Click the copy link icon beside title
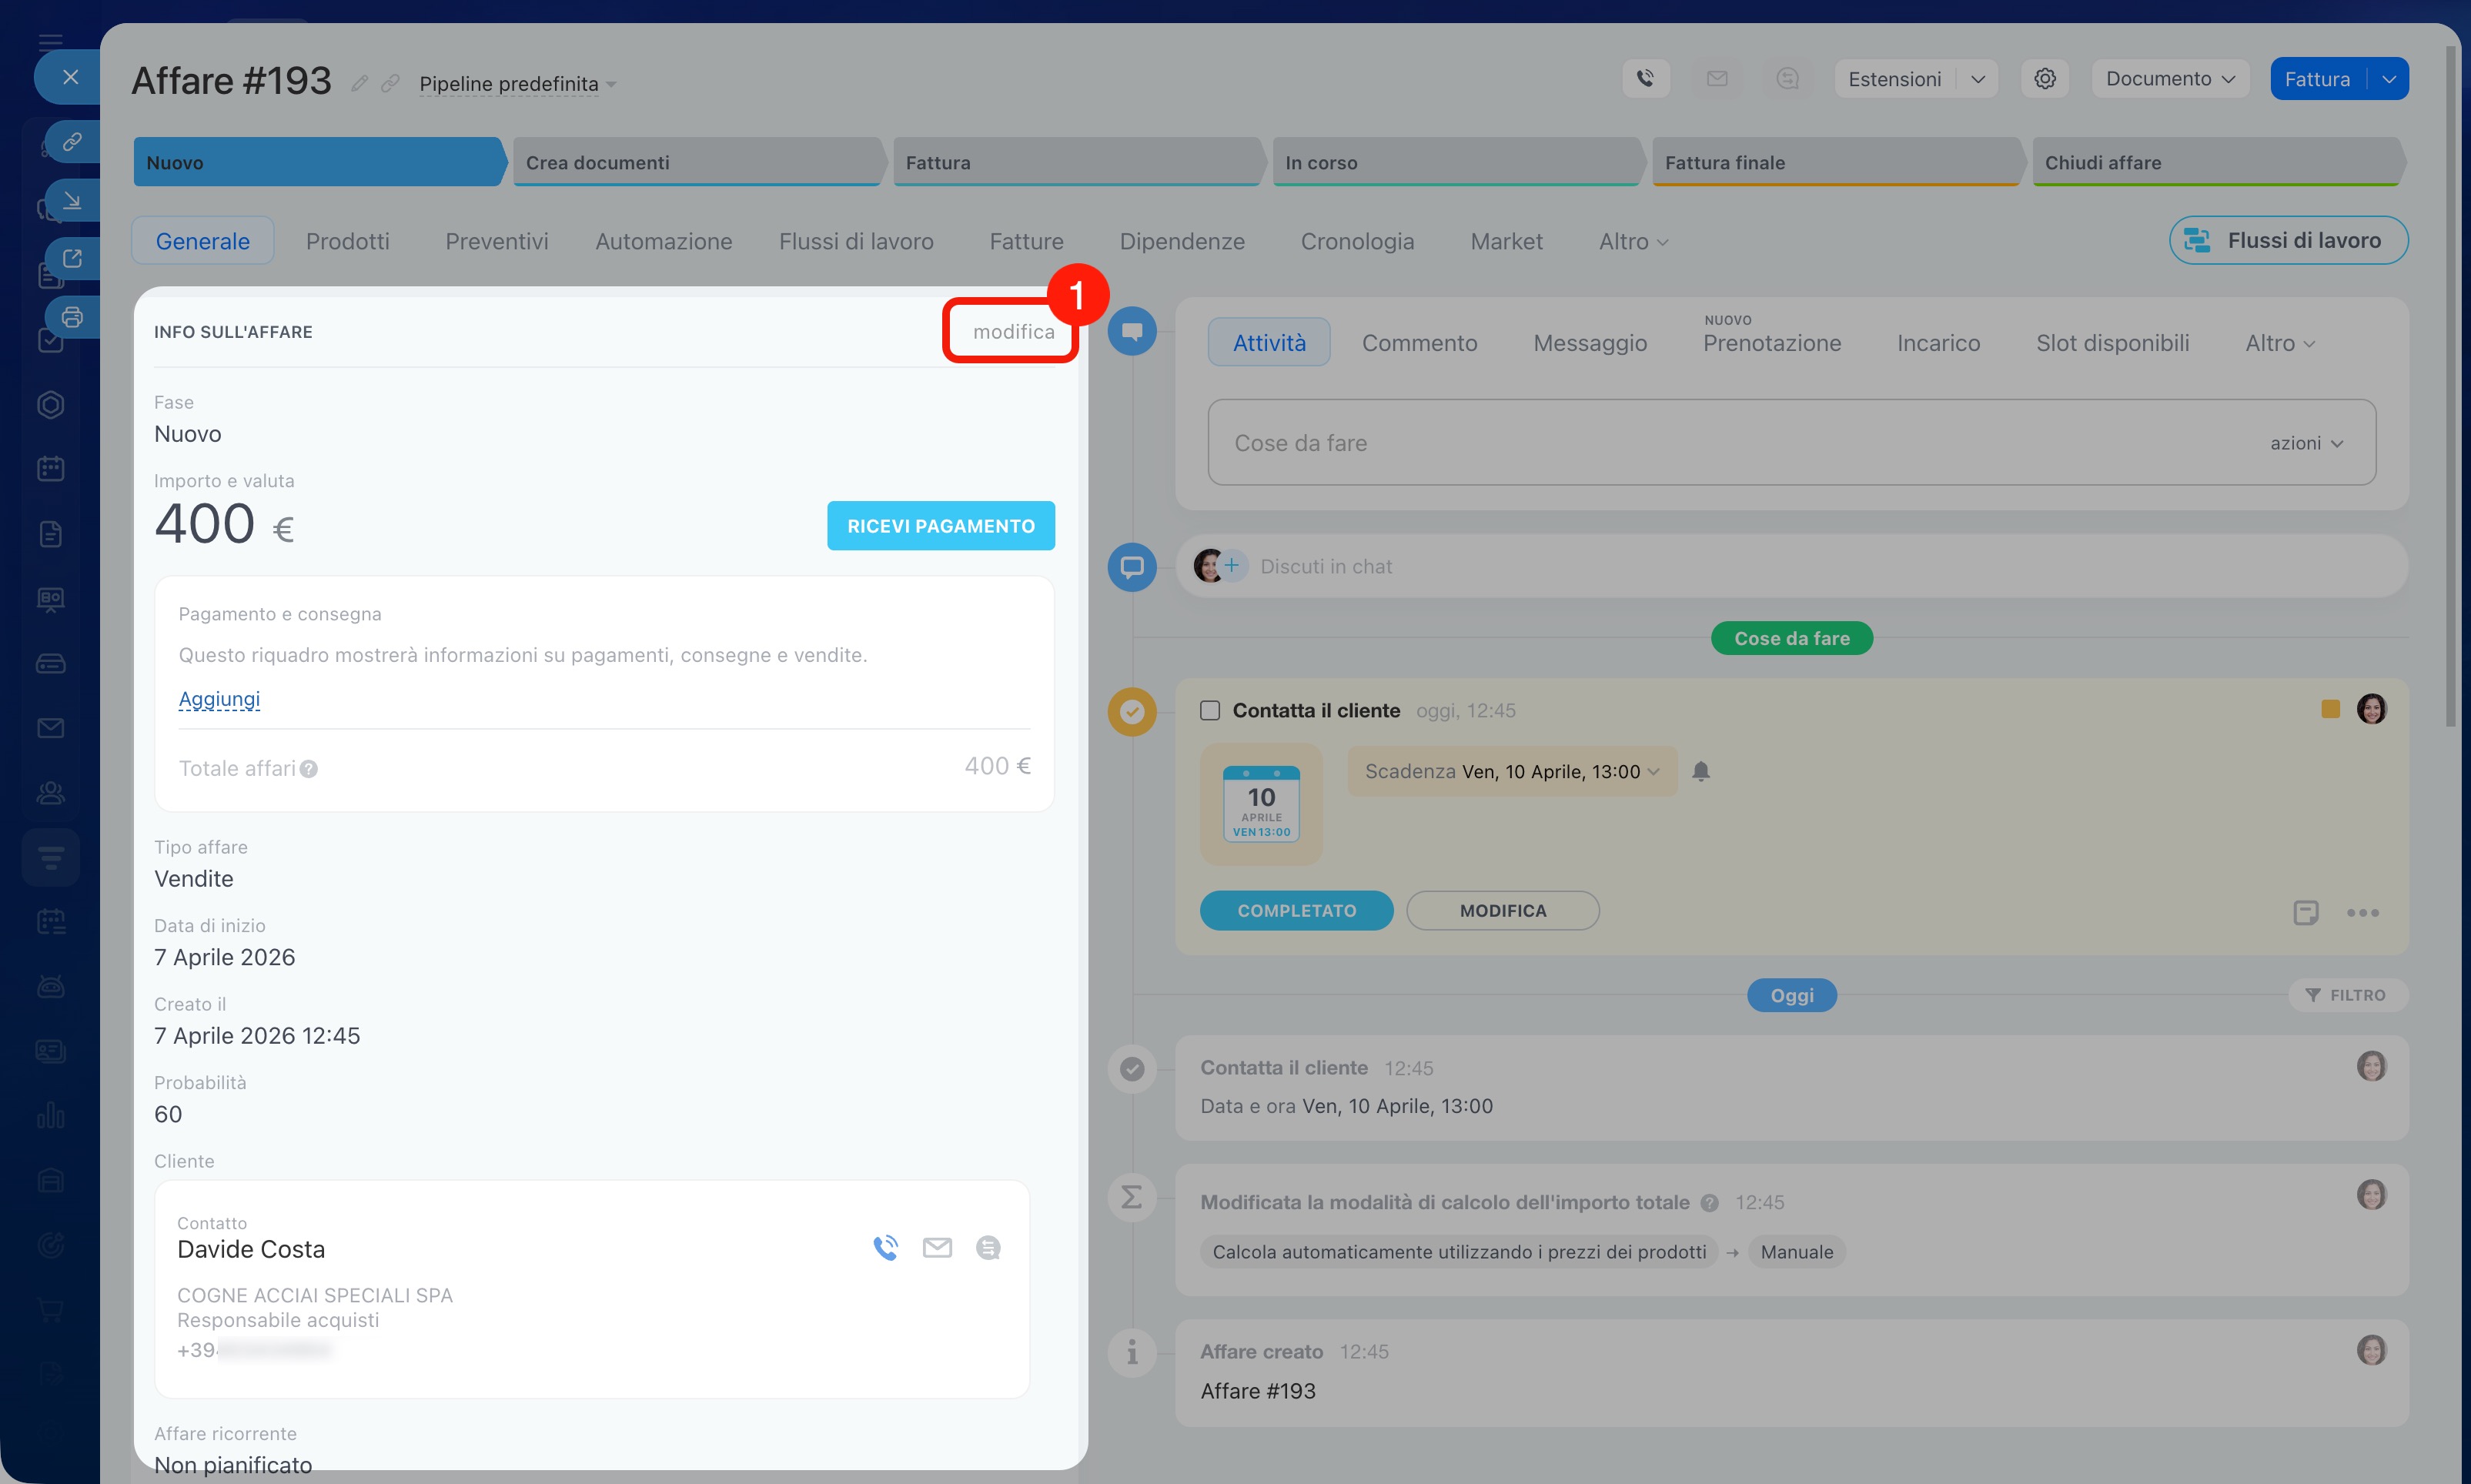This screenshot has width=2471, height=1484. tap(390, 83)
